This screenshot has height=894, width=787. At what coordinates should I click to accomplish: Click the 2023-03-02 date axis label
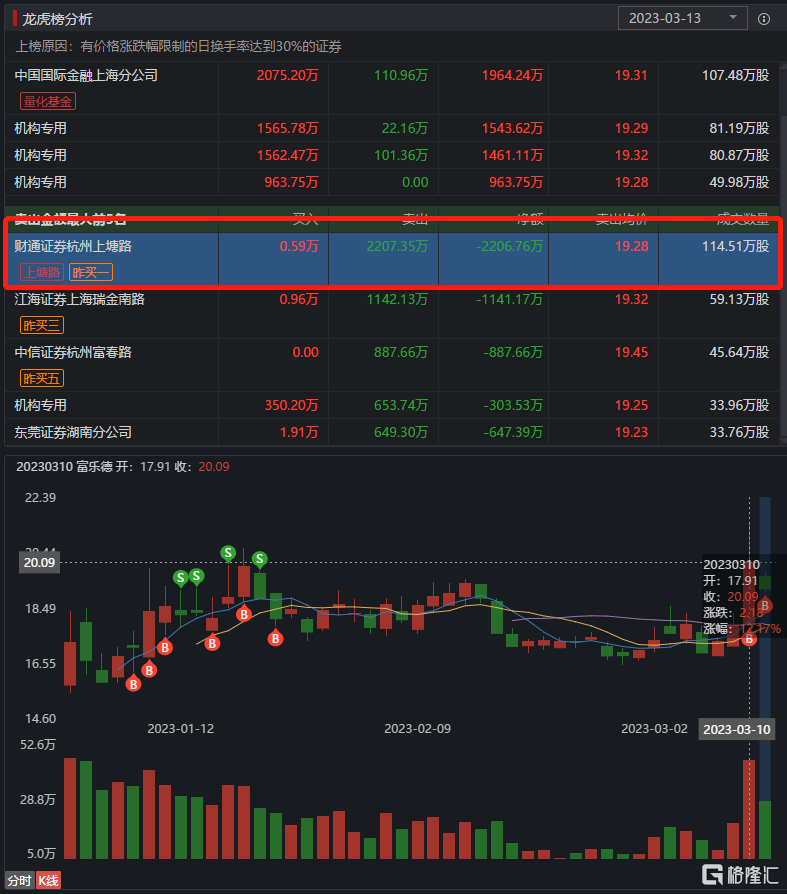click(x=654, y=729)
